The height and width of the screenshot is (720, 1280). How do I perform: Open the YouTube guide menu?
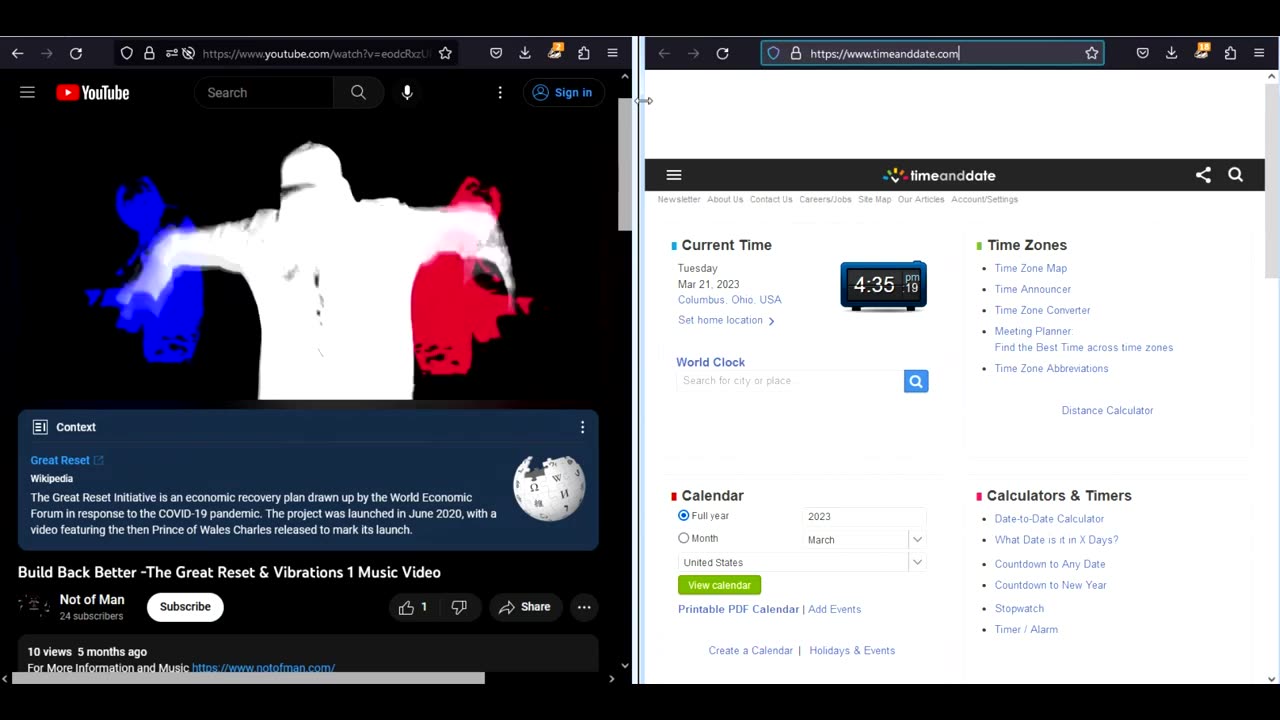27,92
